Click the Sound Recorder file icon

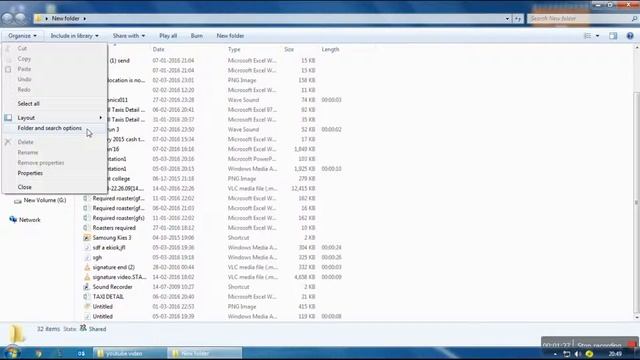[87, 287]
